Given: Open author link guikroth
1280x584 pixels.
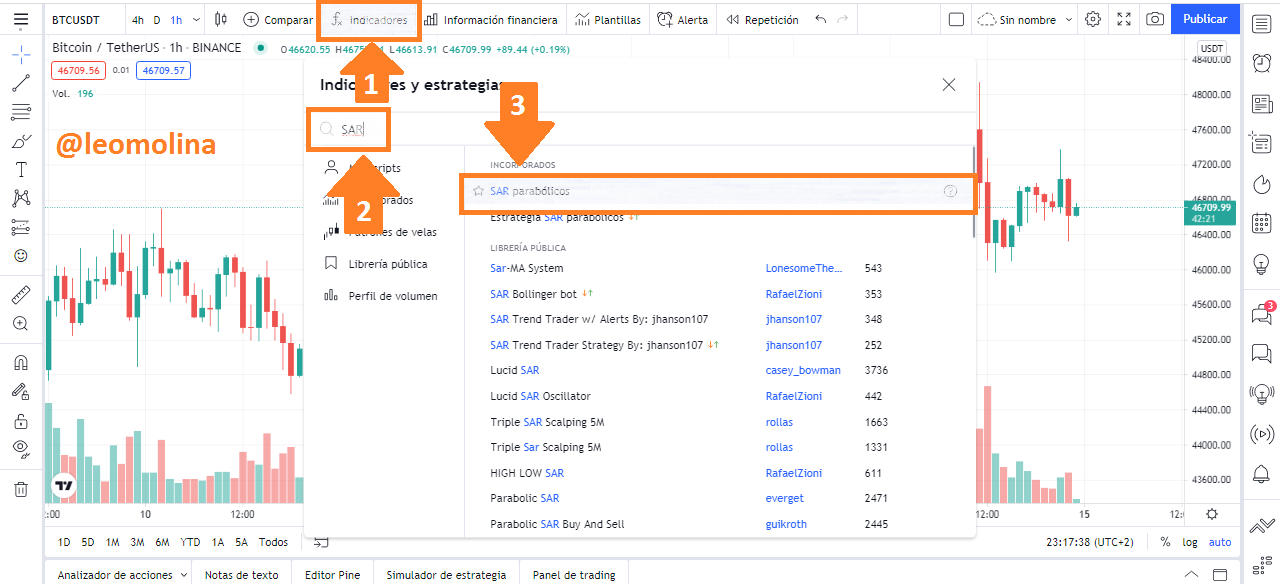Looking at the screenshot, I should pos(786,524).
